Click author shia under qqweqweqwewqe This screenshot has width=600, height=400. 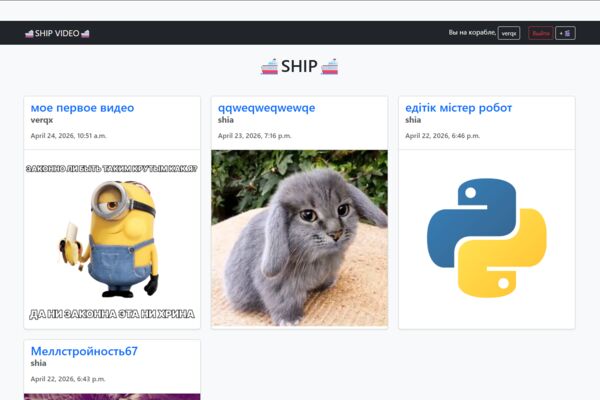click(x=226, y=120)
